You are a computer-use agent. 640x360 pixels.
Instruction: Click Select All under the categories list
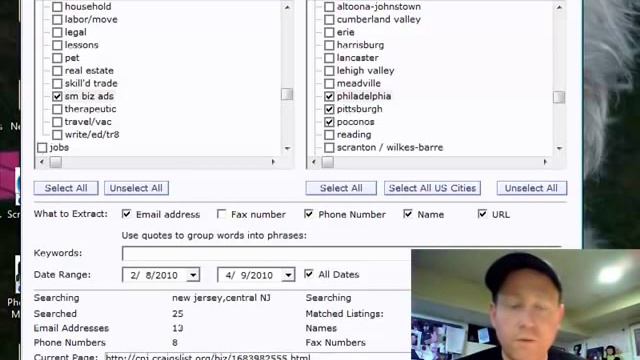coord(66,188)
